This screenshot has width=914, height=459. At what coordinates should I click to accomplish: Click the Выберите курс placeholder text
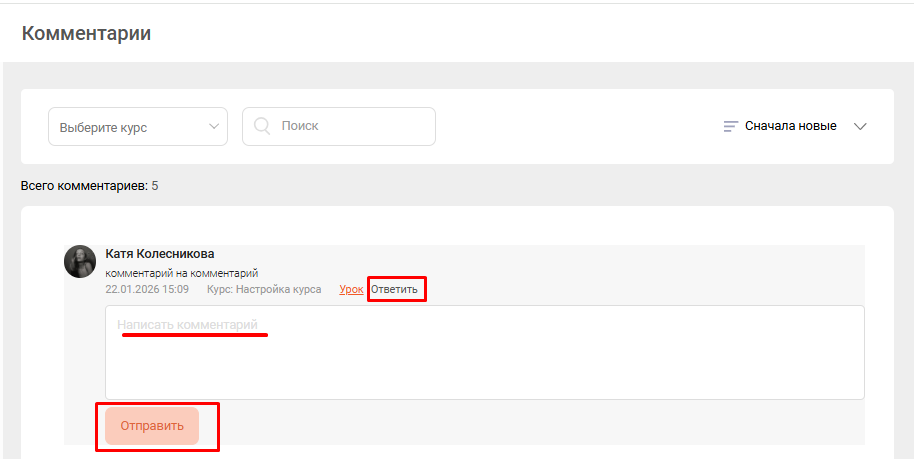pyautogui.click(x=103, y=128)
